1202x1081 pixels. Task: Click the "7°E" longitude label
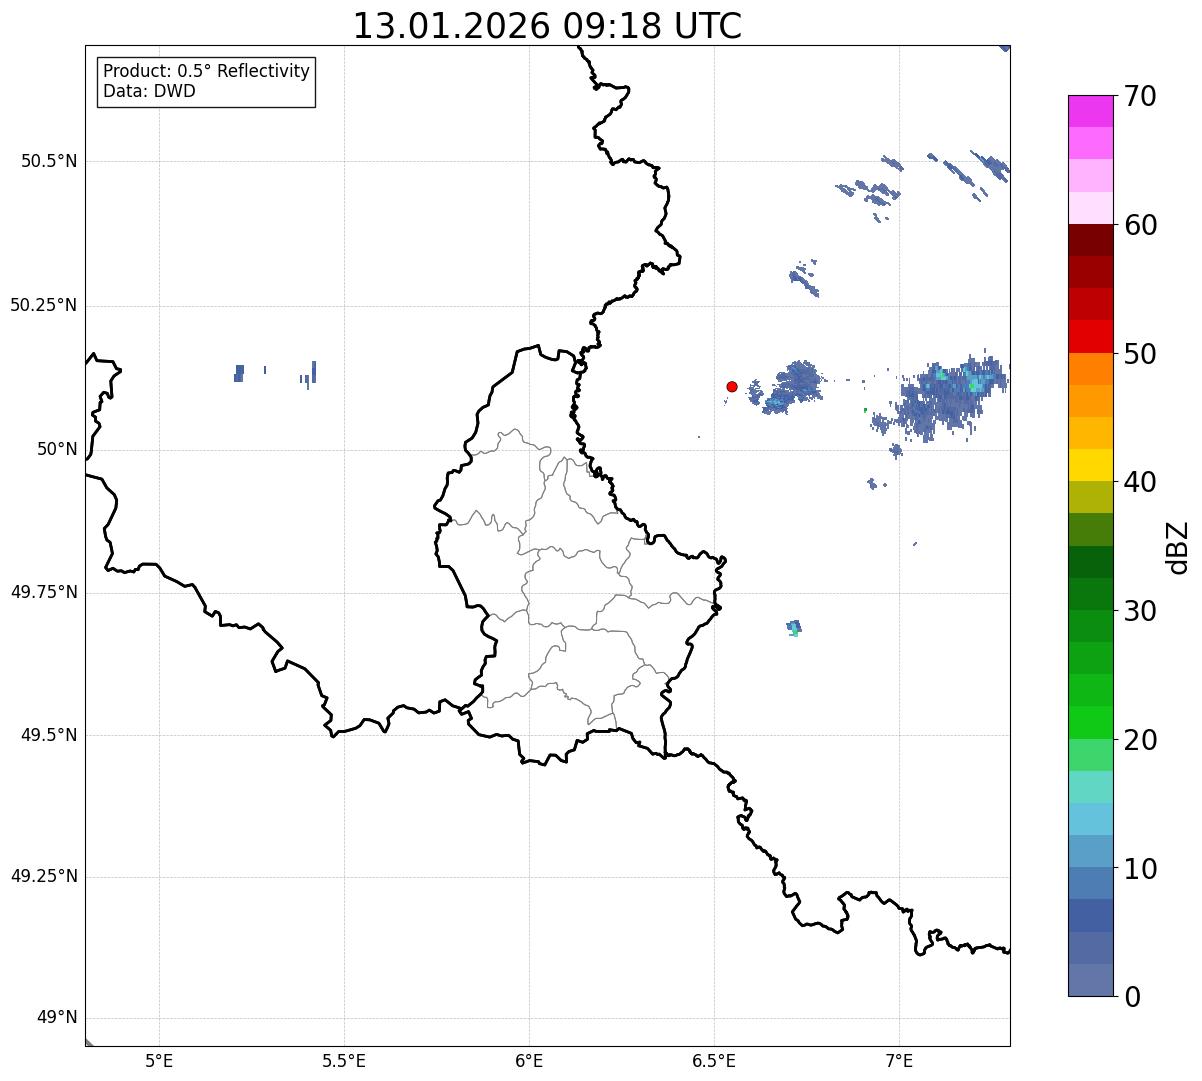click(x=899, y=1060)
